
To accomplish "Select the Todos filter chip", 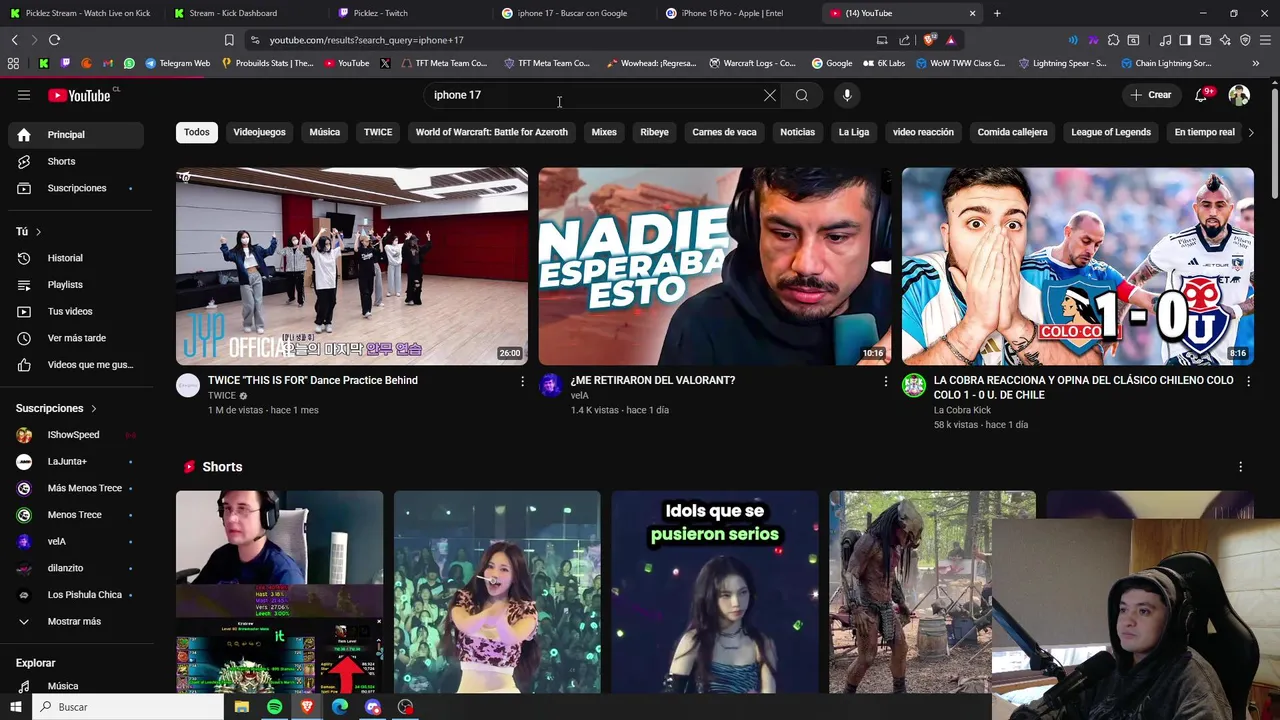I will coord(197,132).
